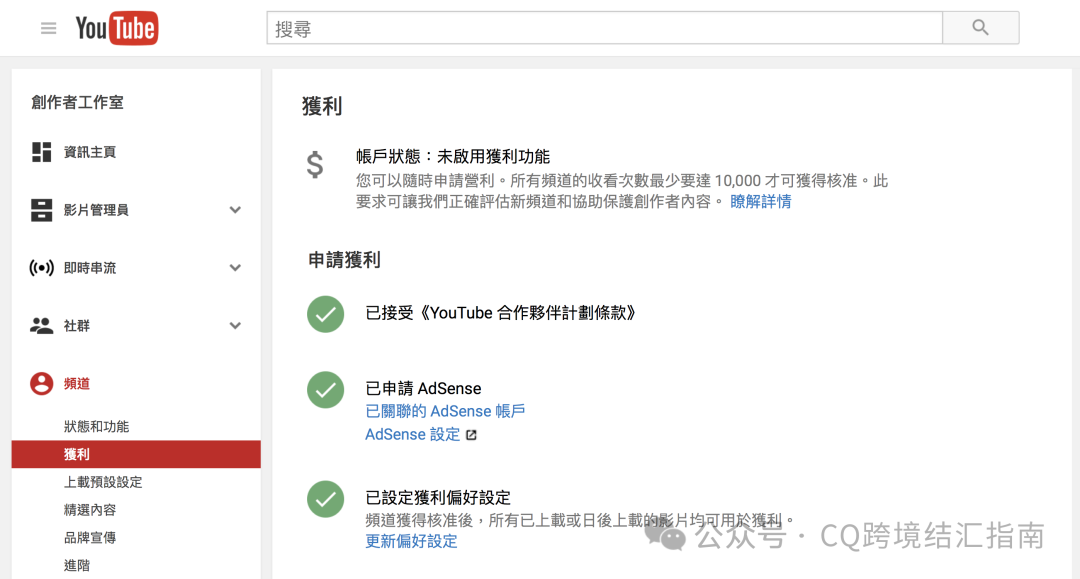Click 更新偏好設定 link
This screenshot has height=579, width=1080.
point(411,541)
